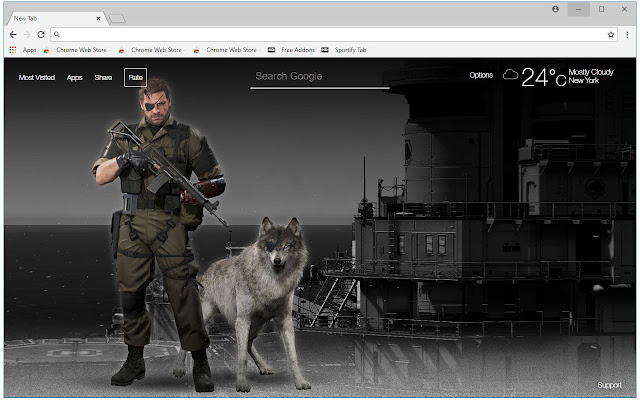Click the browser address bar
This screenshot has height=400, width=640.
(333, 35)
